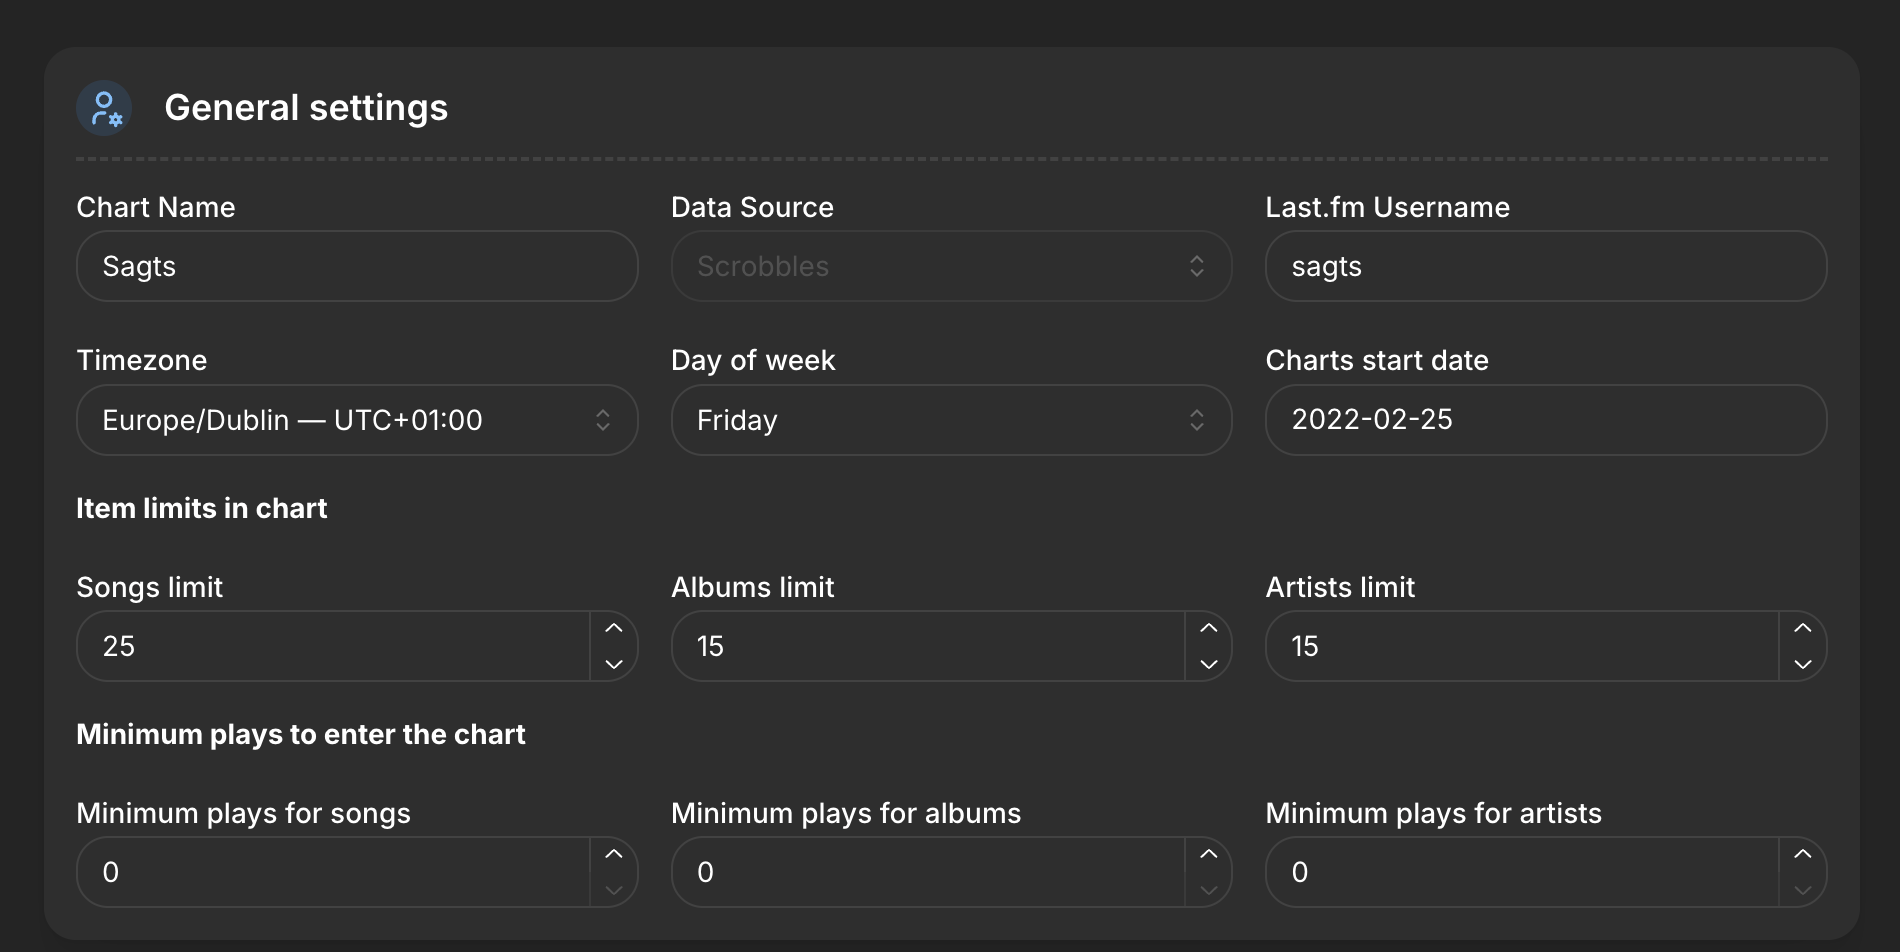Edit the Chart Name field
This screenshot has width=1900, height=952.
pyautogui.click(x=357, y=266)
